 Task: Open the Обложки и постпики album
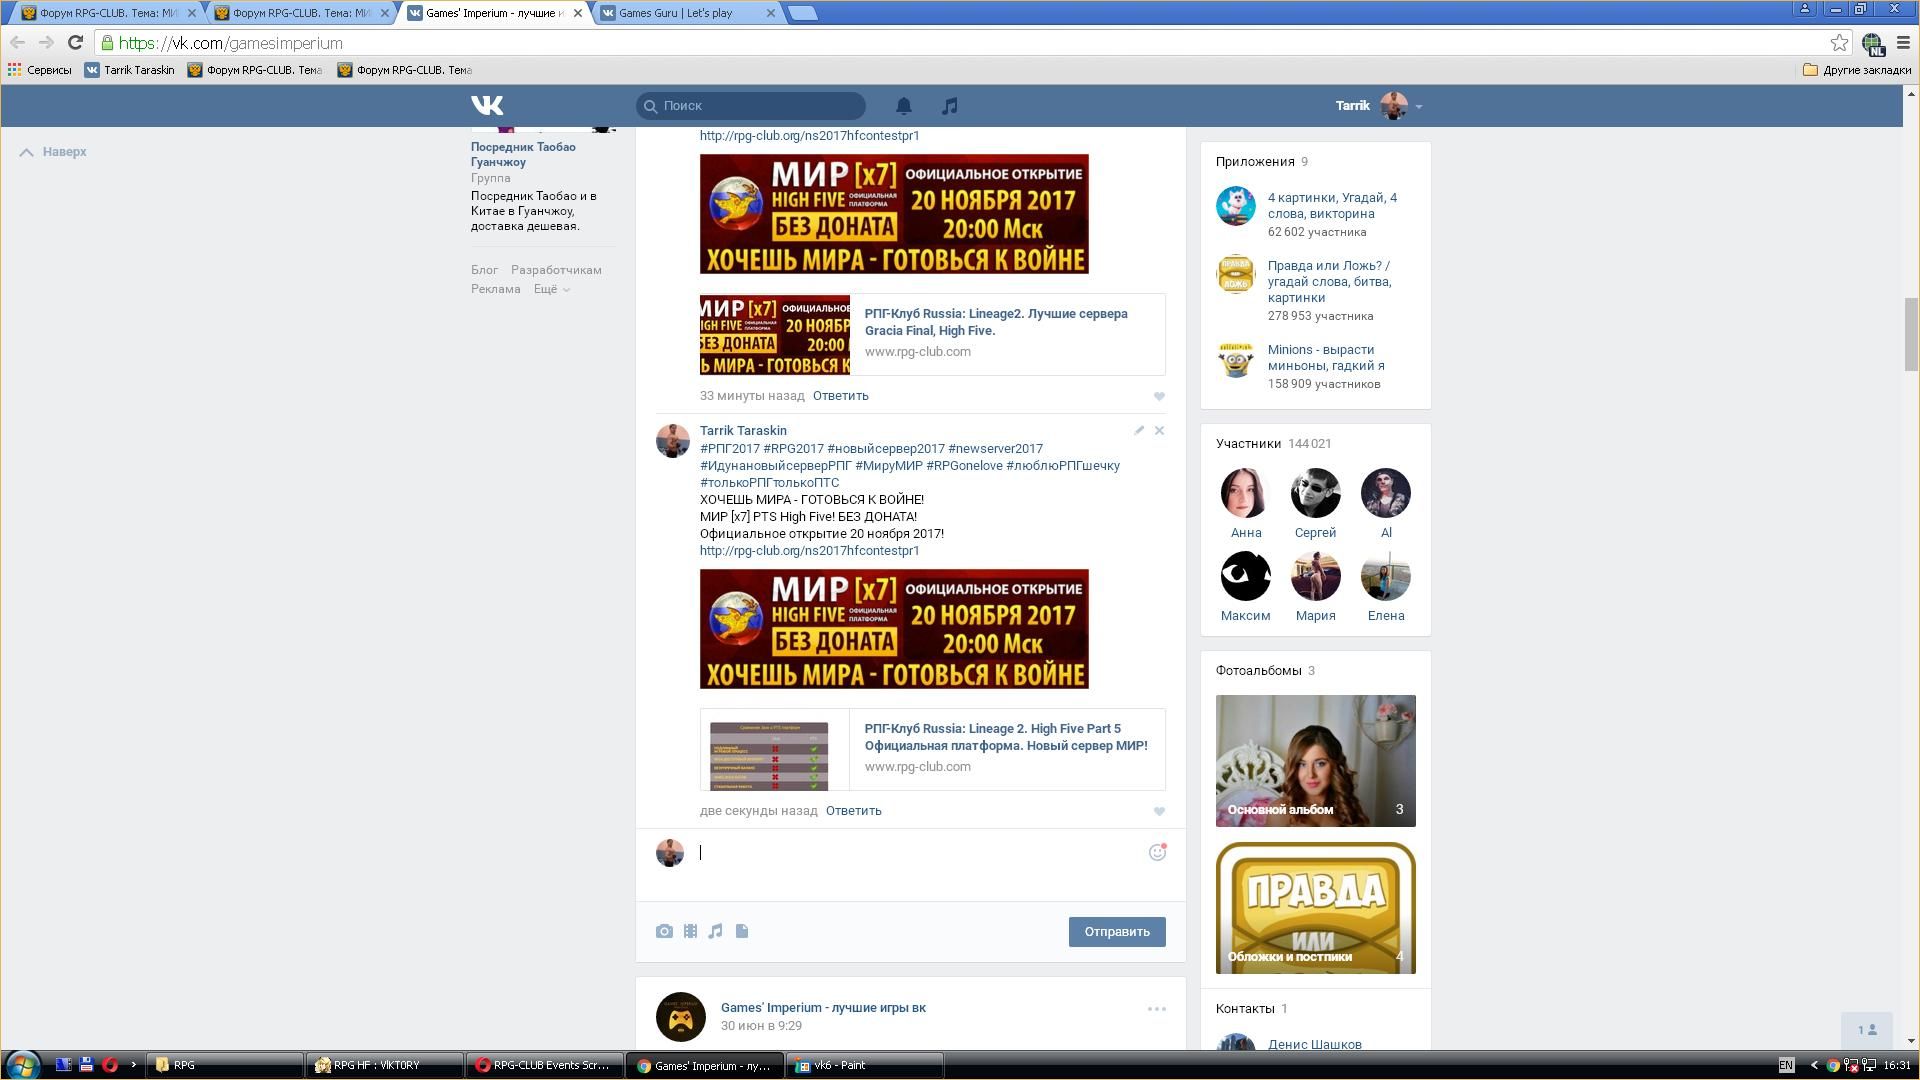(1316, 908)
